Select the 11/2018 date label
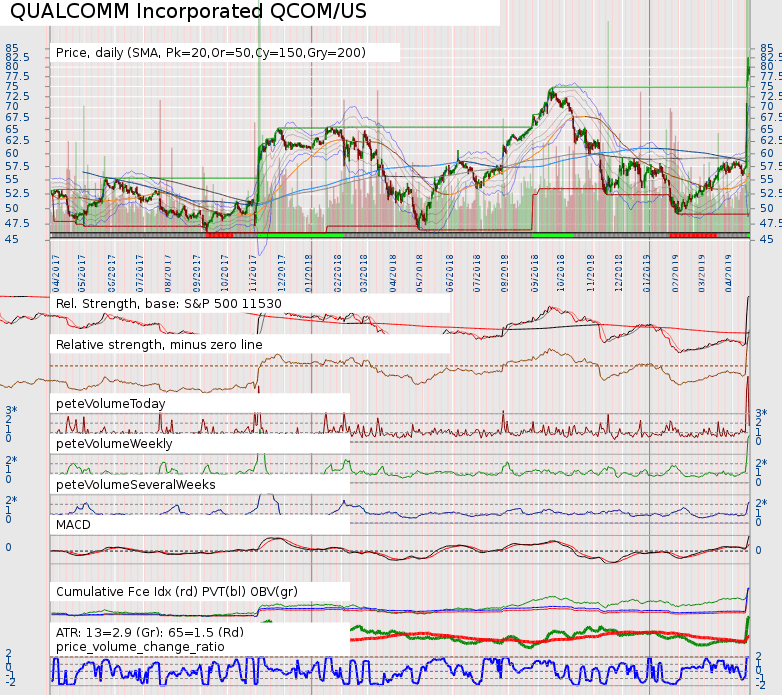This screenshot has height=695, width=782. pos(591,274)
